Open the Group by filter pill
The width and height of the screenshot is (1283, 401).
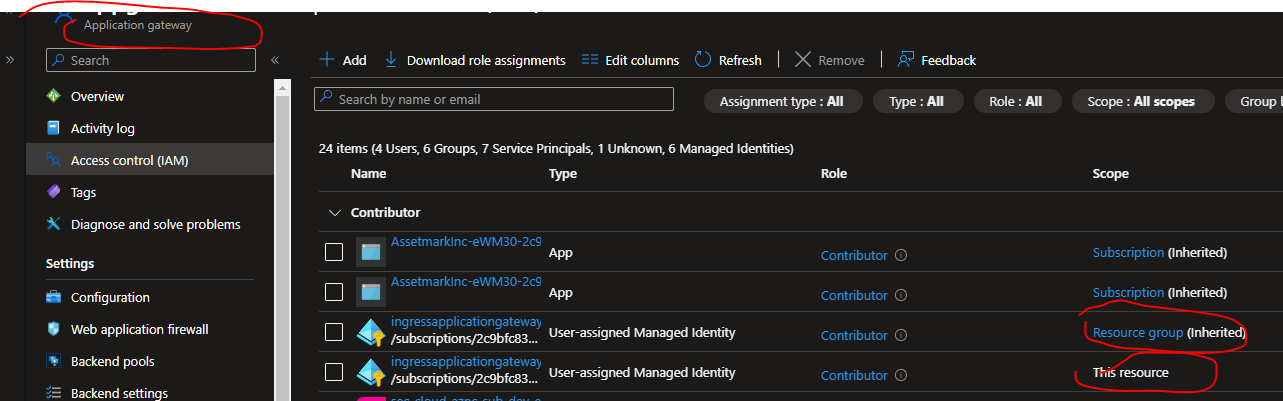(1255, 101)
